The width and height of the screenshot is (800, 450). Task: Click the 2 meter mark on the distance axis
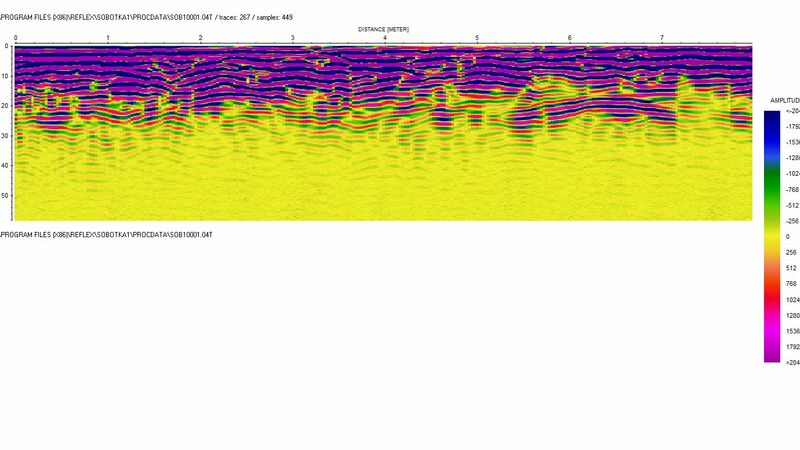coord(200,38)
